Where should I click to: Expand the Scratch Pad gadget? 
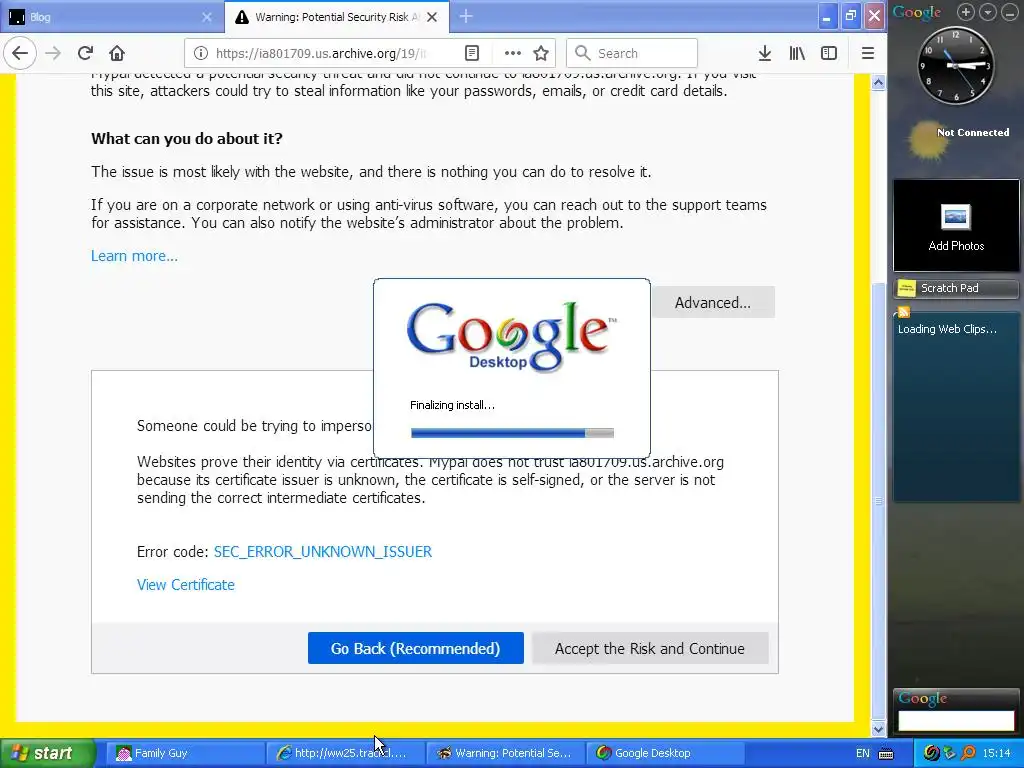955,288
